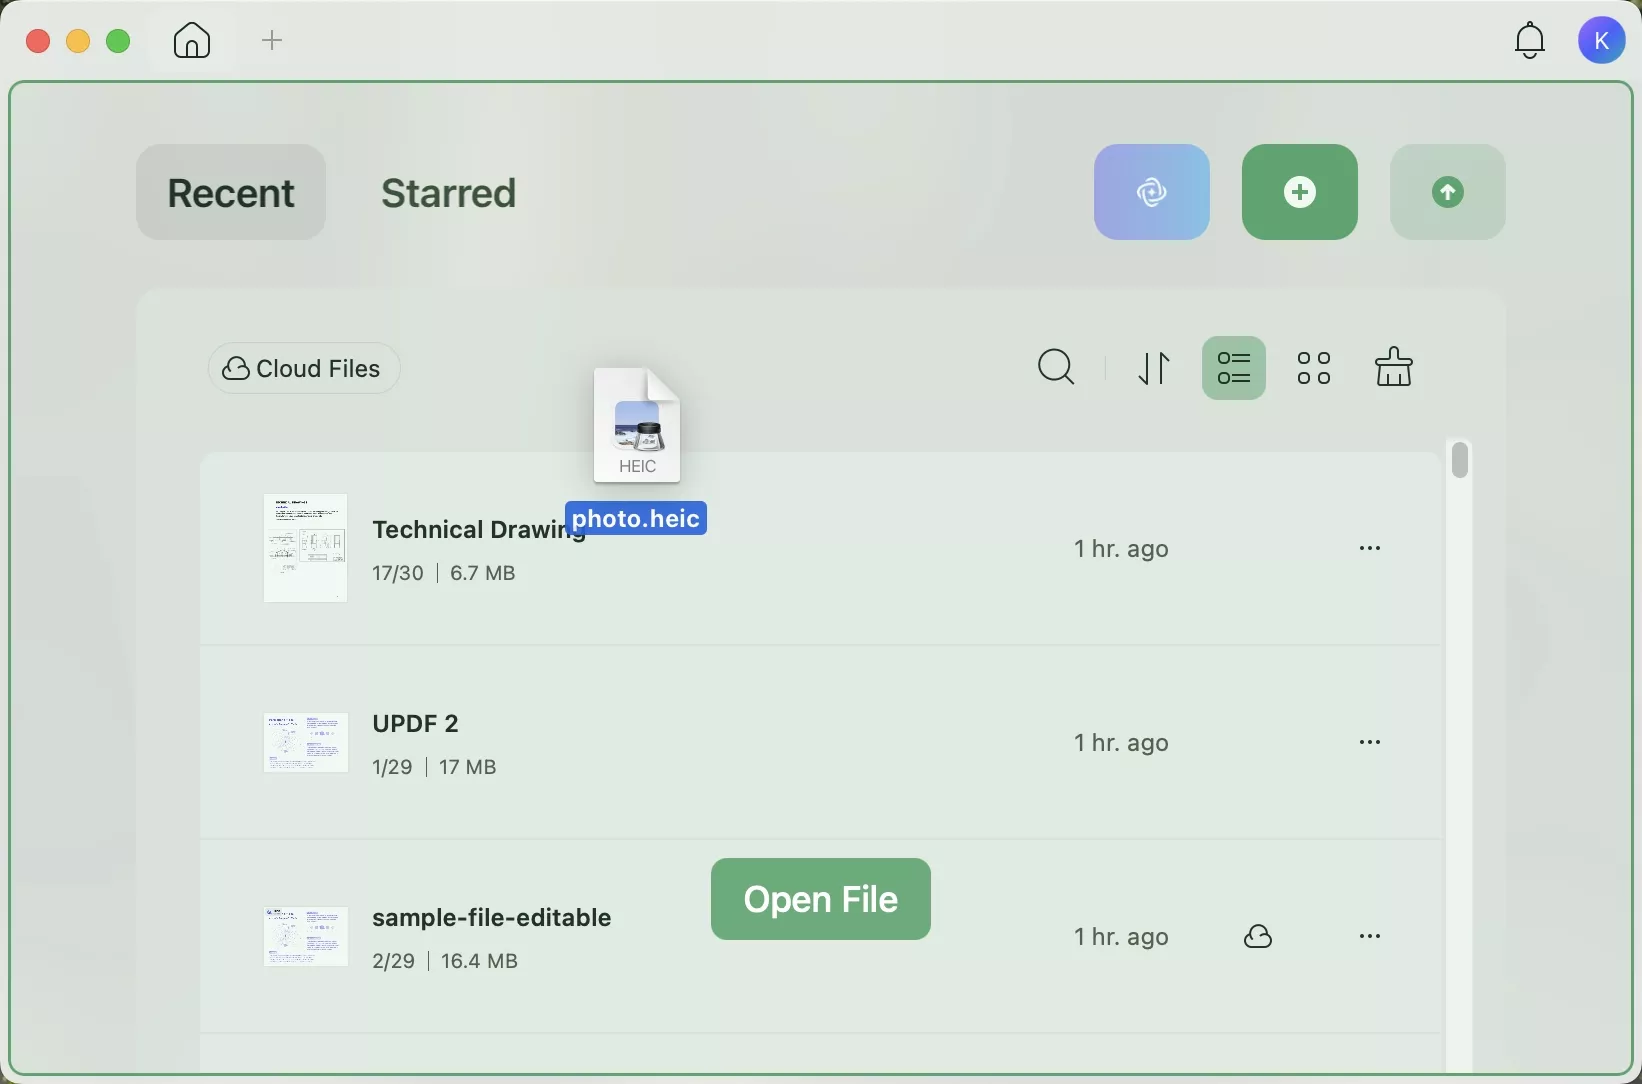Click the sample-file-editable file name

coord(491,918)
